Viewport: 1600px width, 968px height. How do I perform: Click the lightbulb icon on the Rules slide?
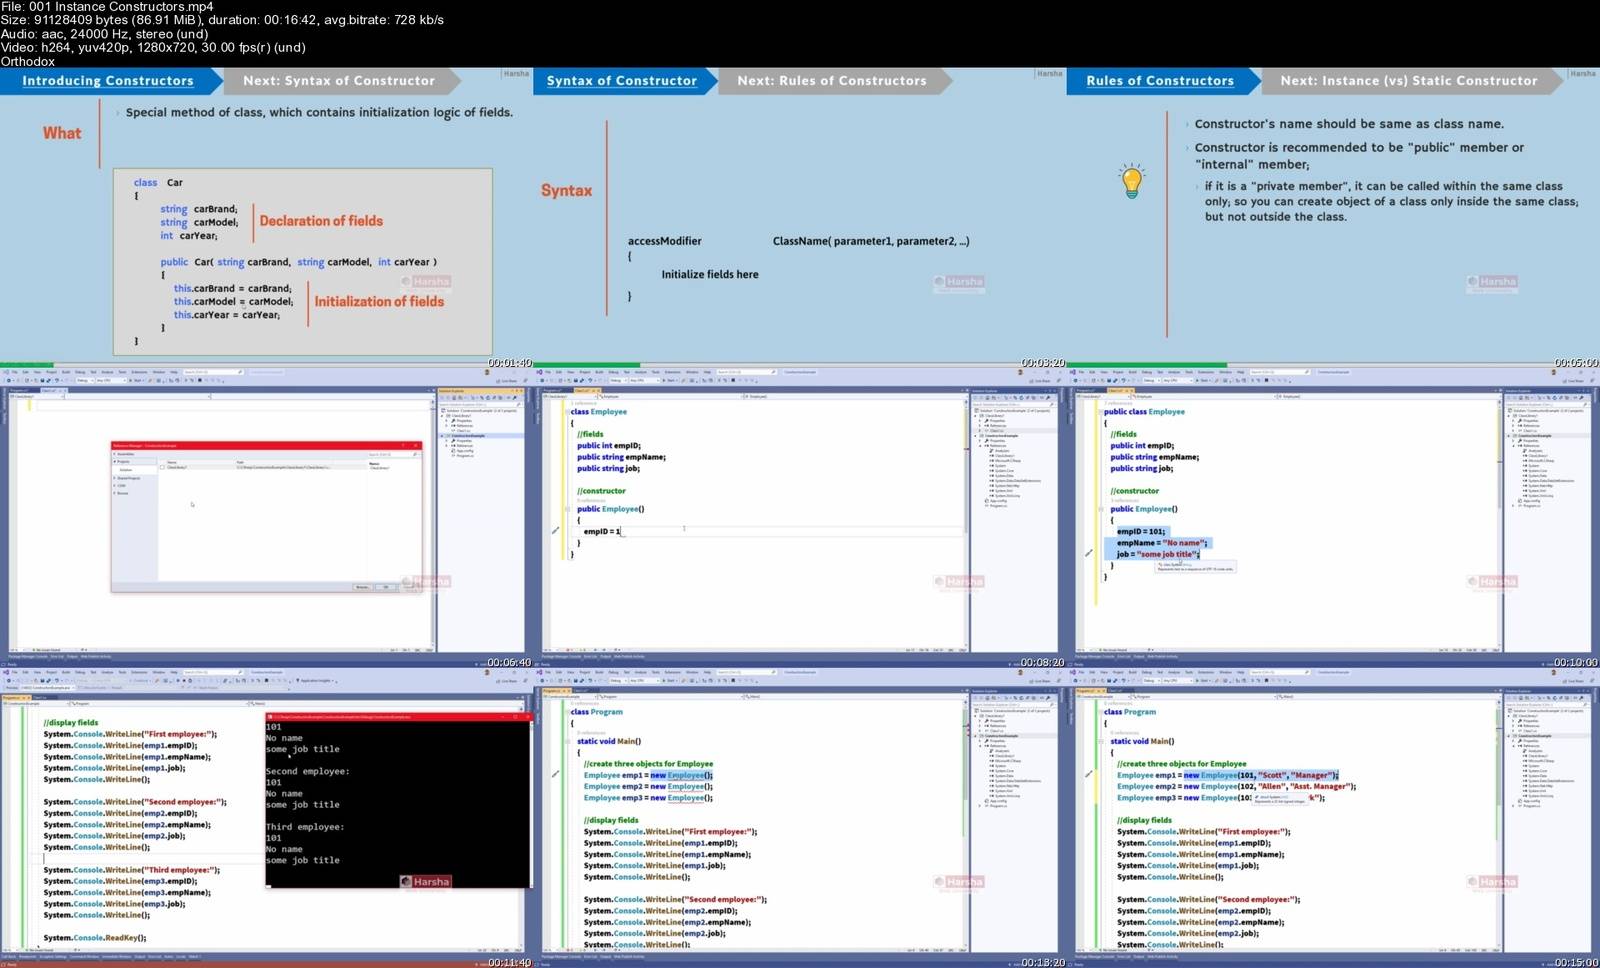pos(1131,181)
